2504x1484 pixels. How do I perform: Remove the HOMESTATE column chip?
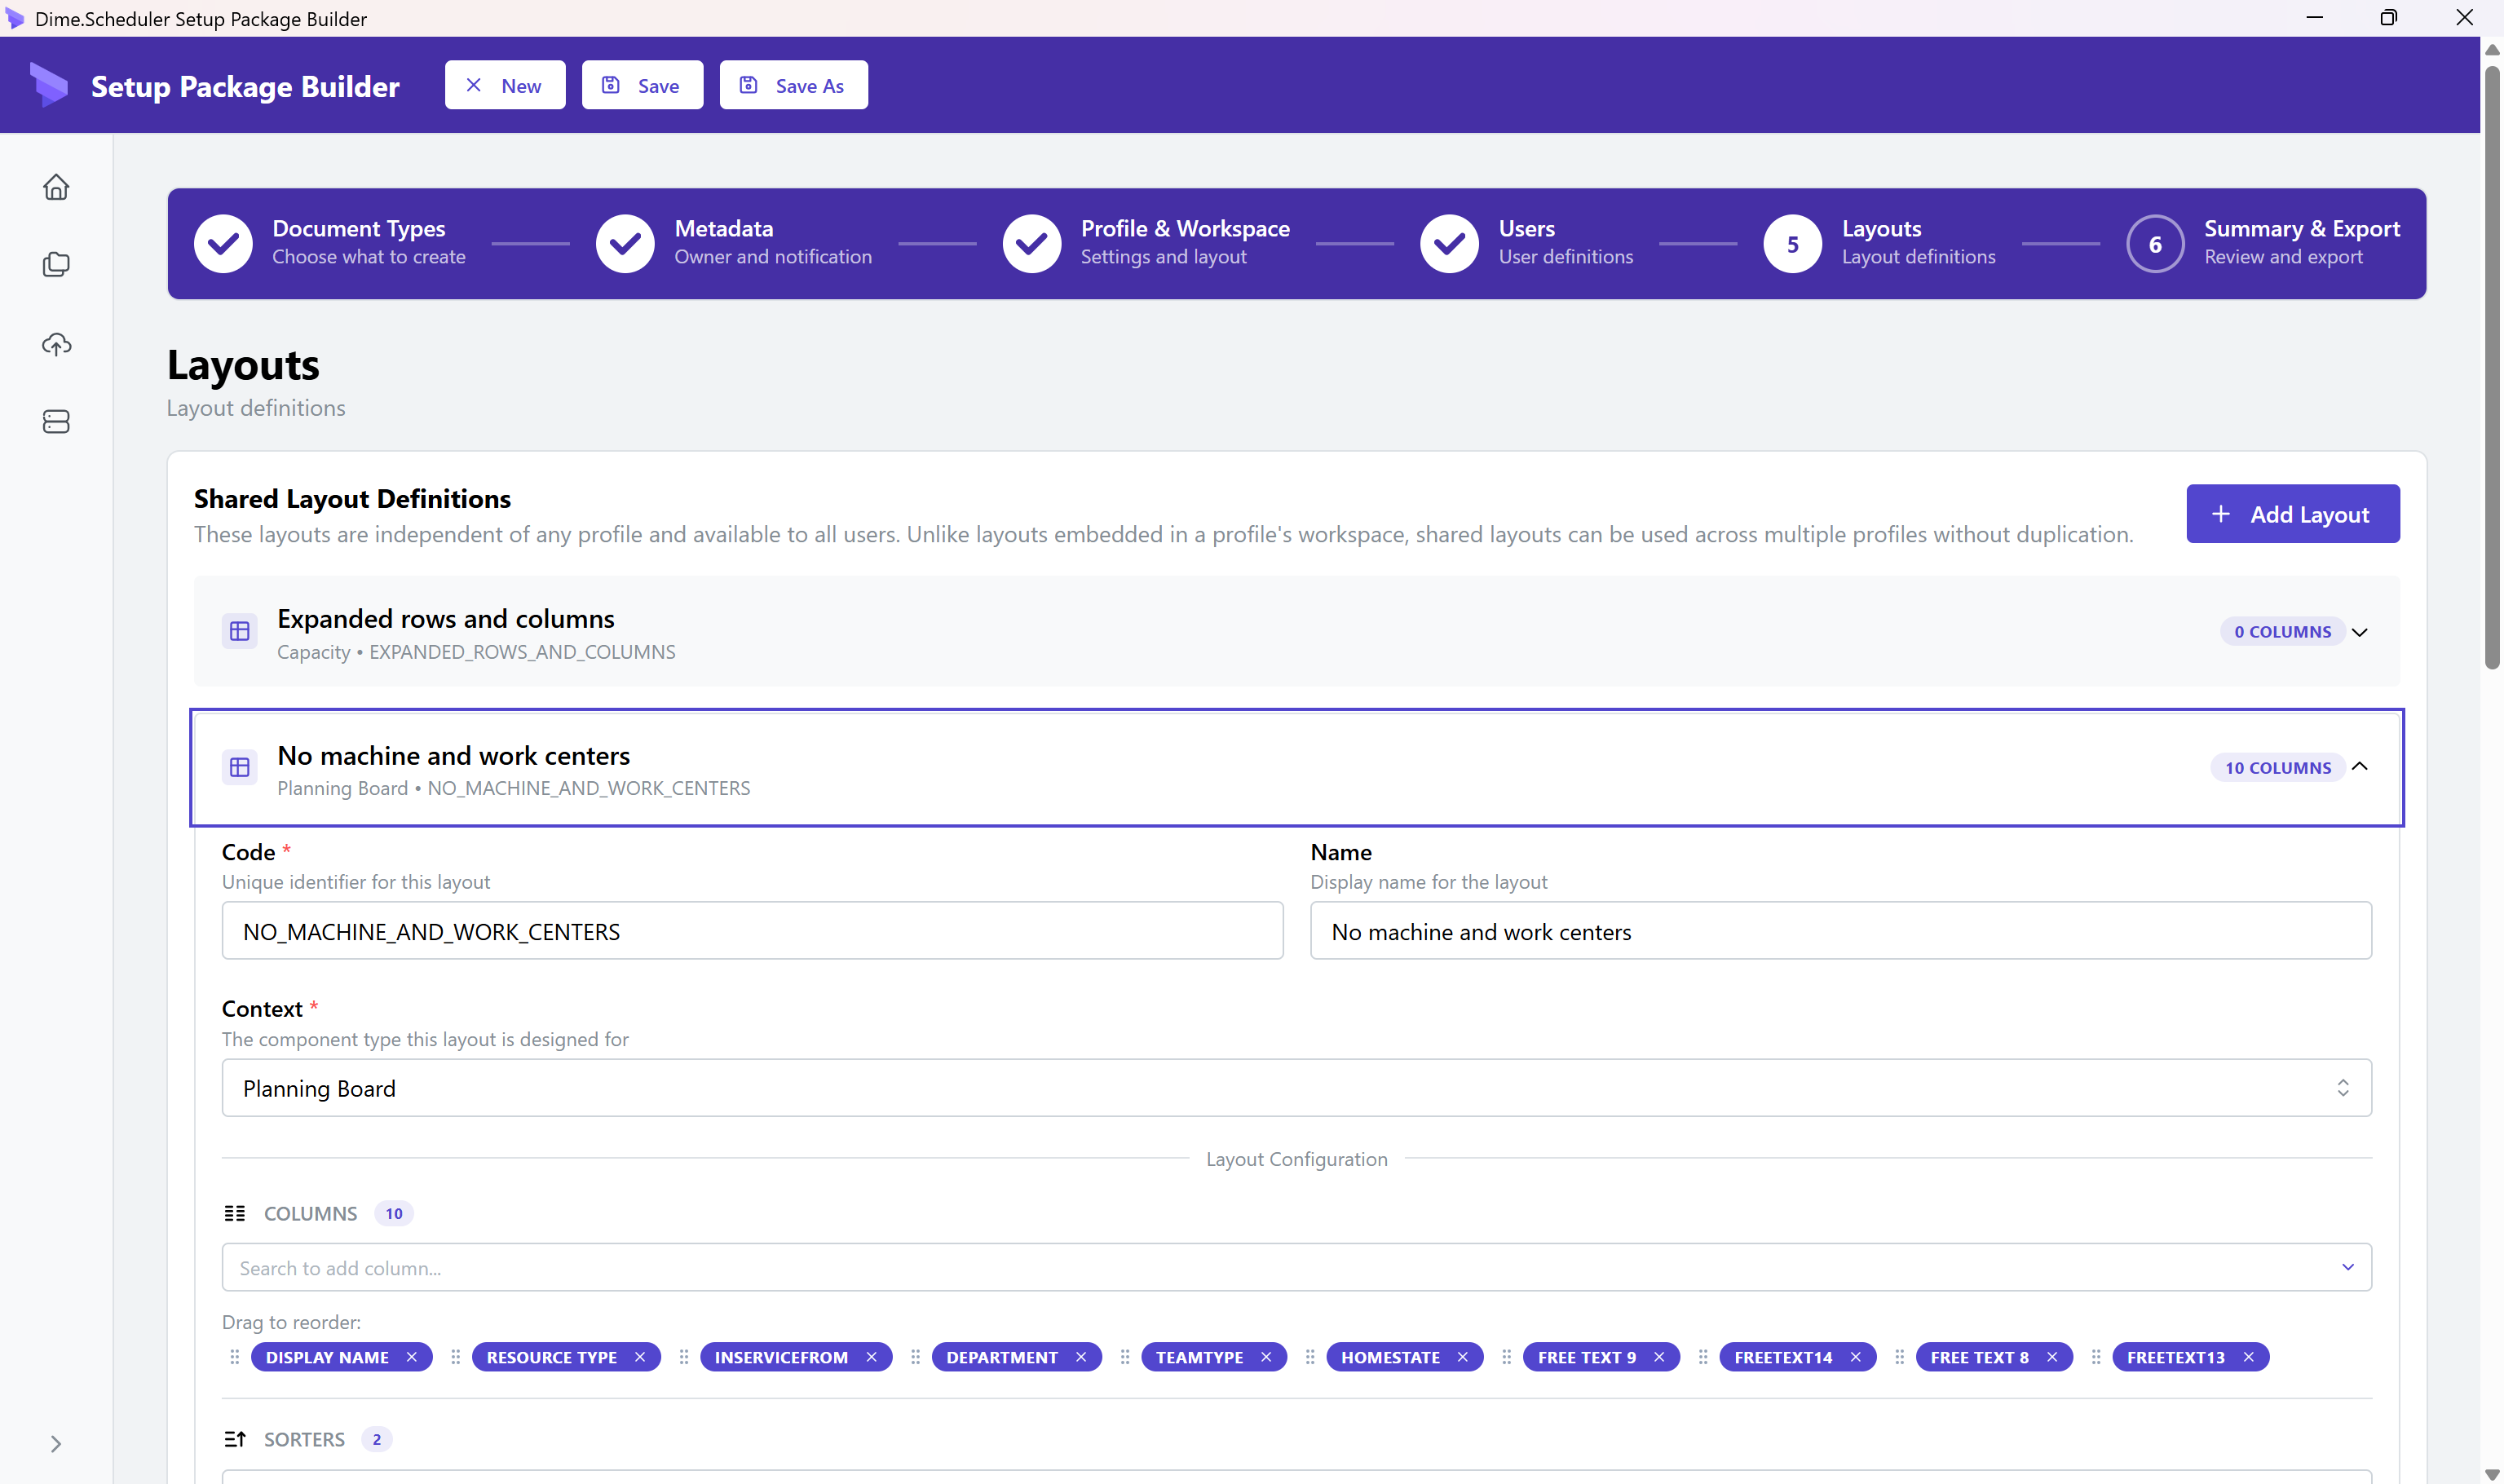pyautogui.click(x=1463, y=1357)
